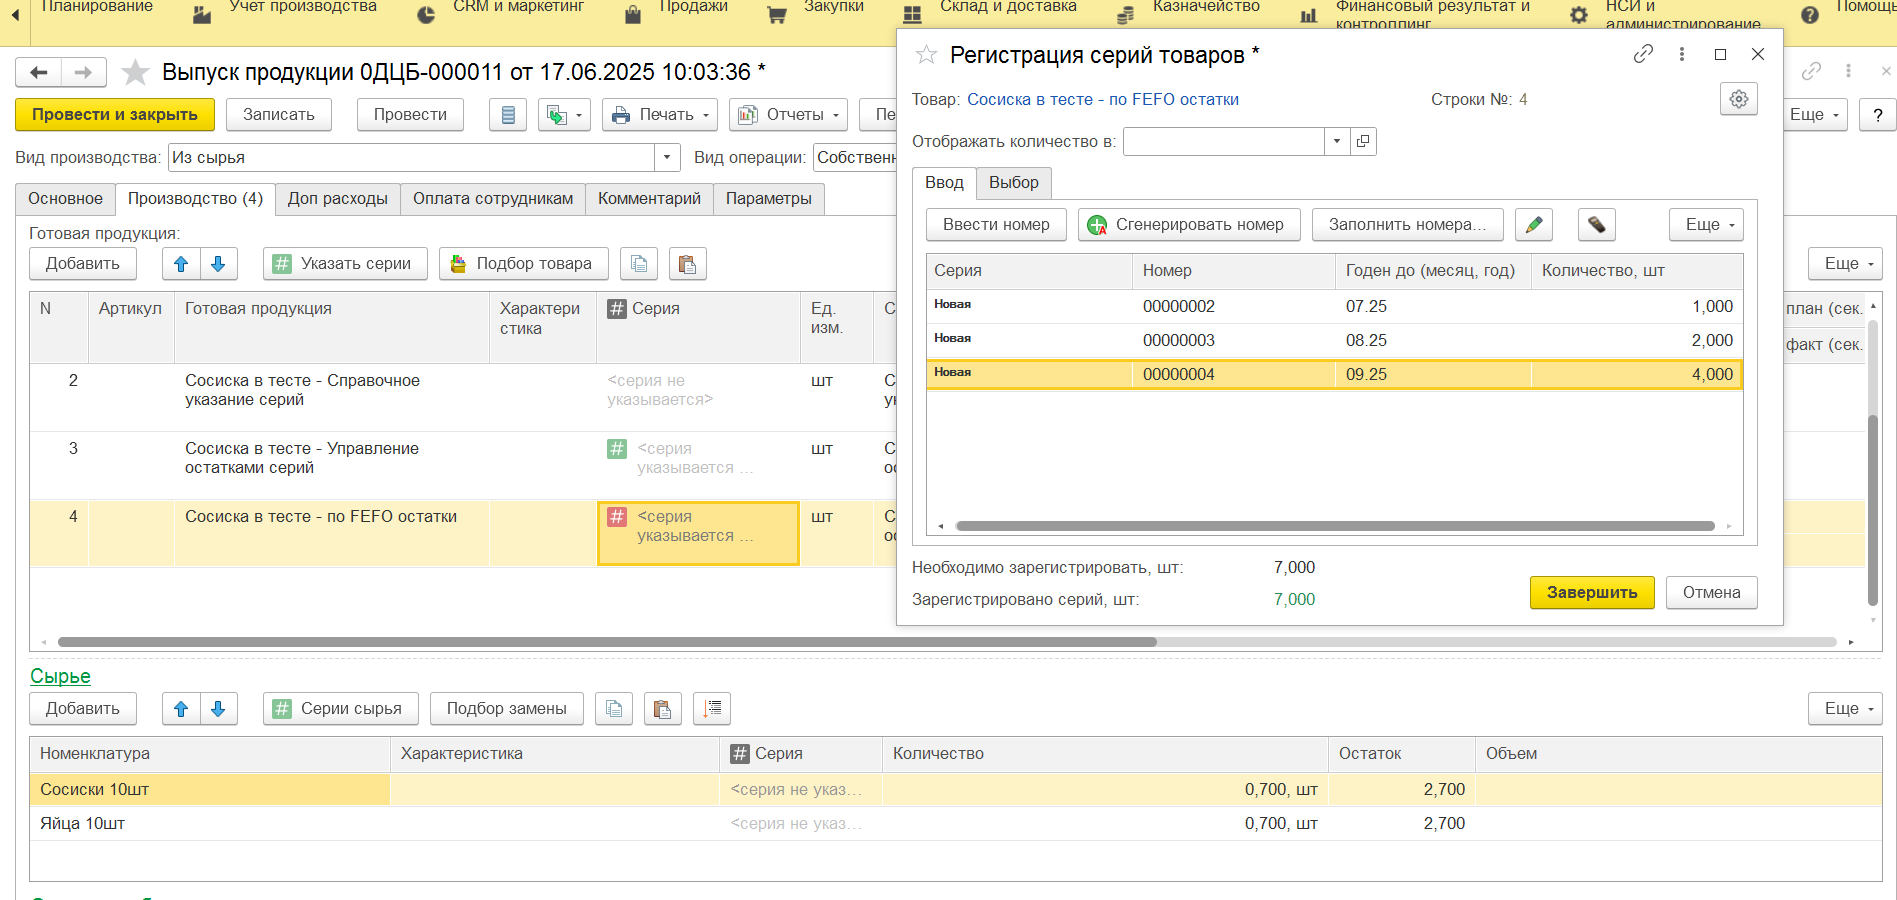
Task: Click the paste rows icon in products toolbar
Action: click(687, 264)
